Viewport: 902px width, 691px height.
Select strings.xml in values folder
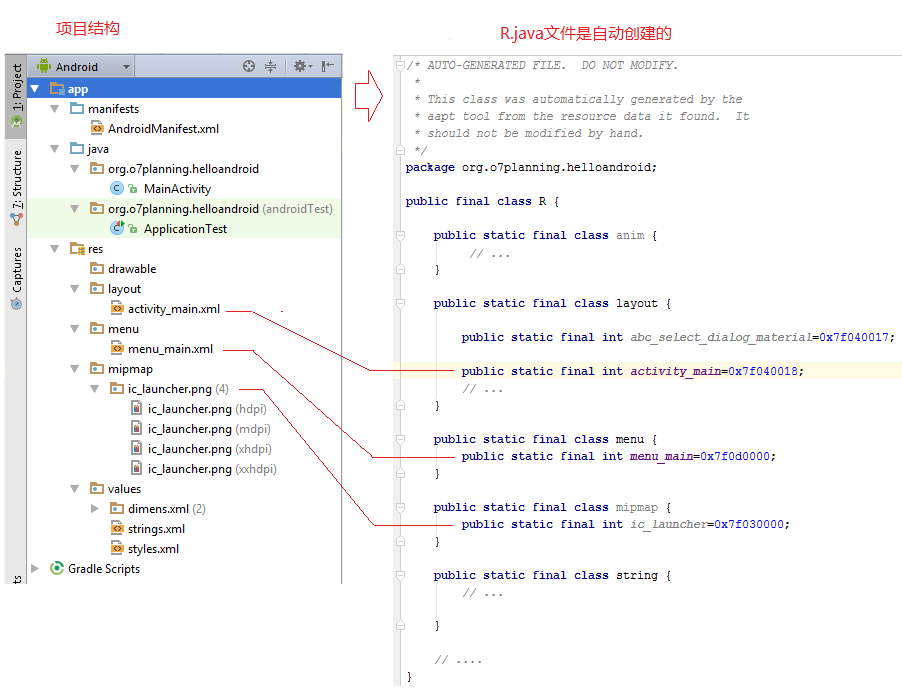coord(156,529)
